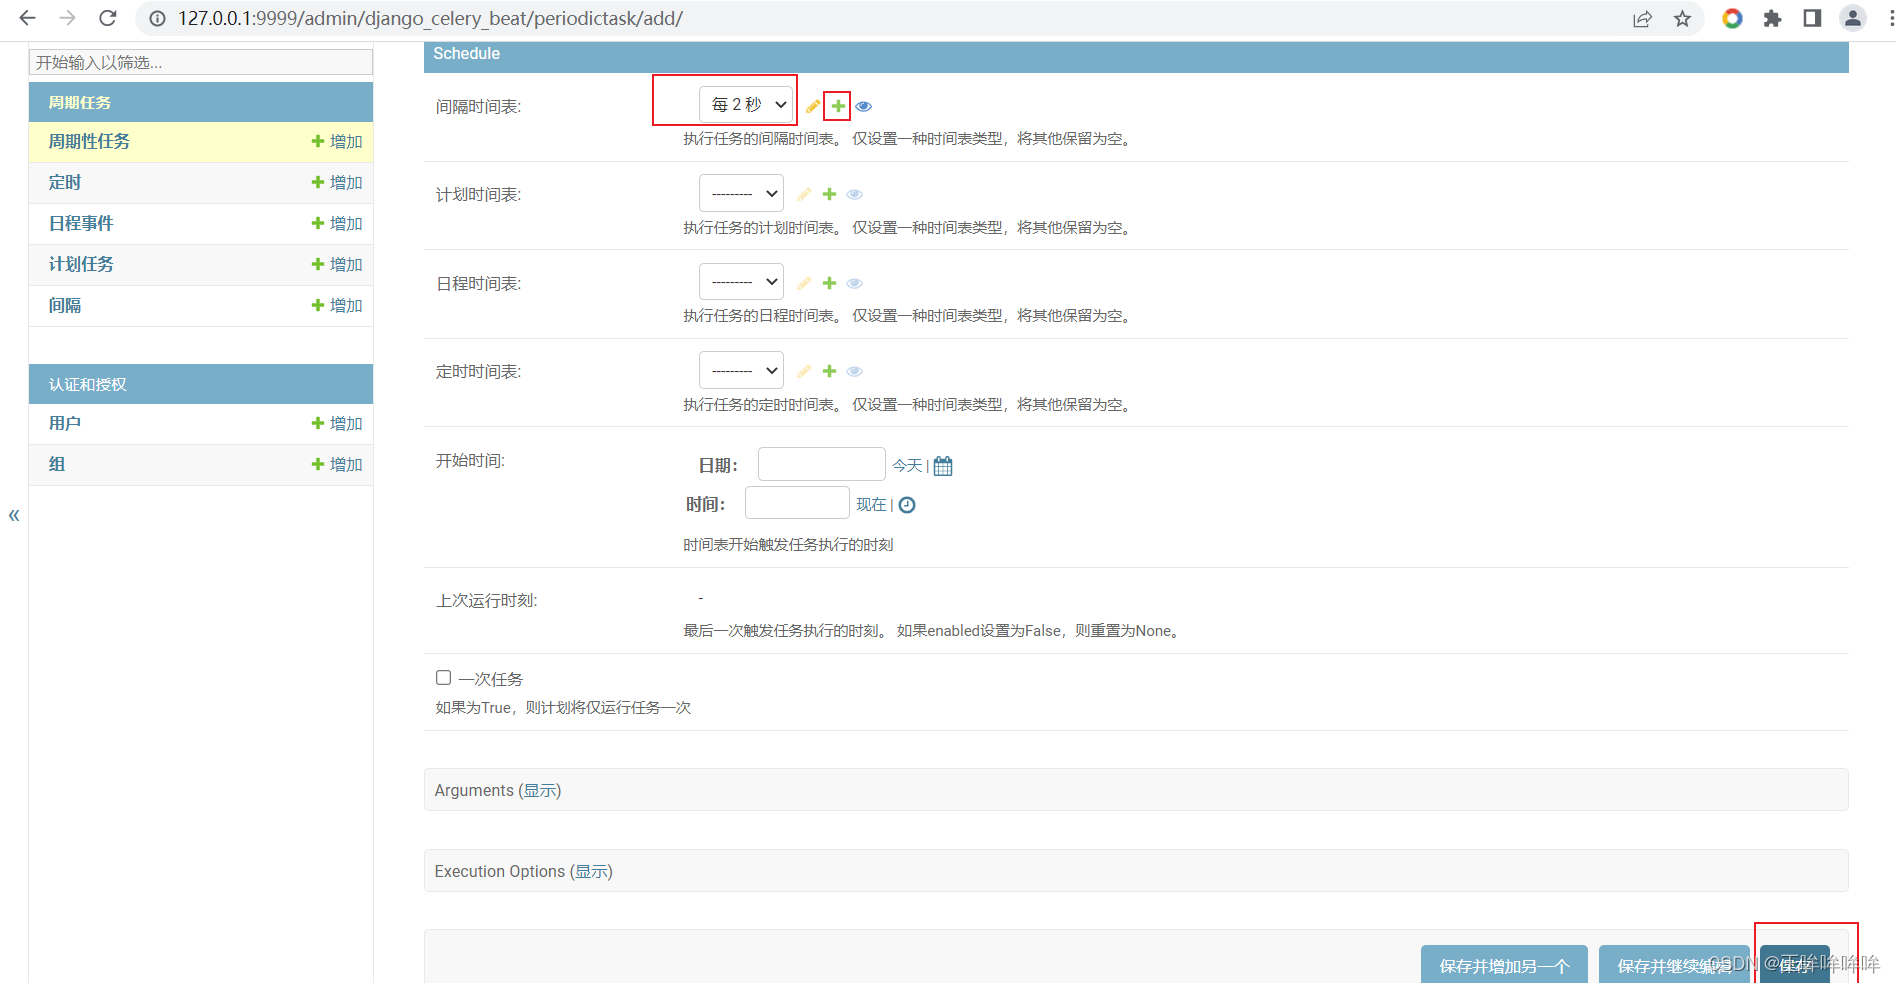Open 周期性任务 in the sidebar
The image size is (1896, 983).
pos(89,142)
